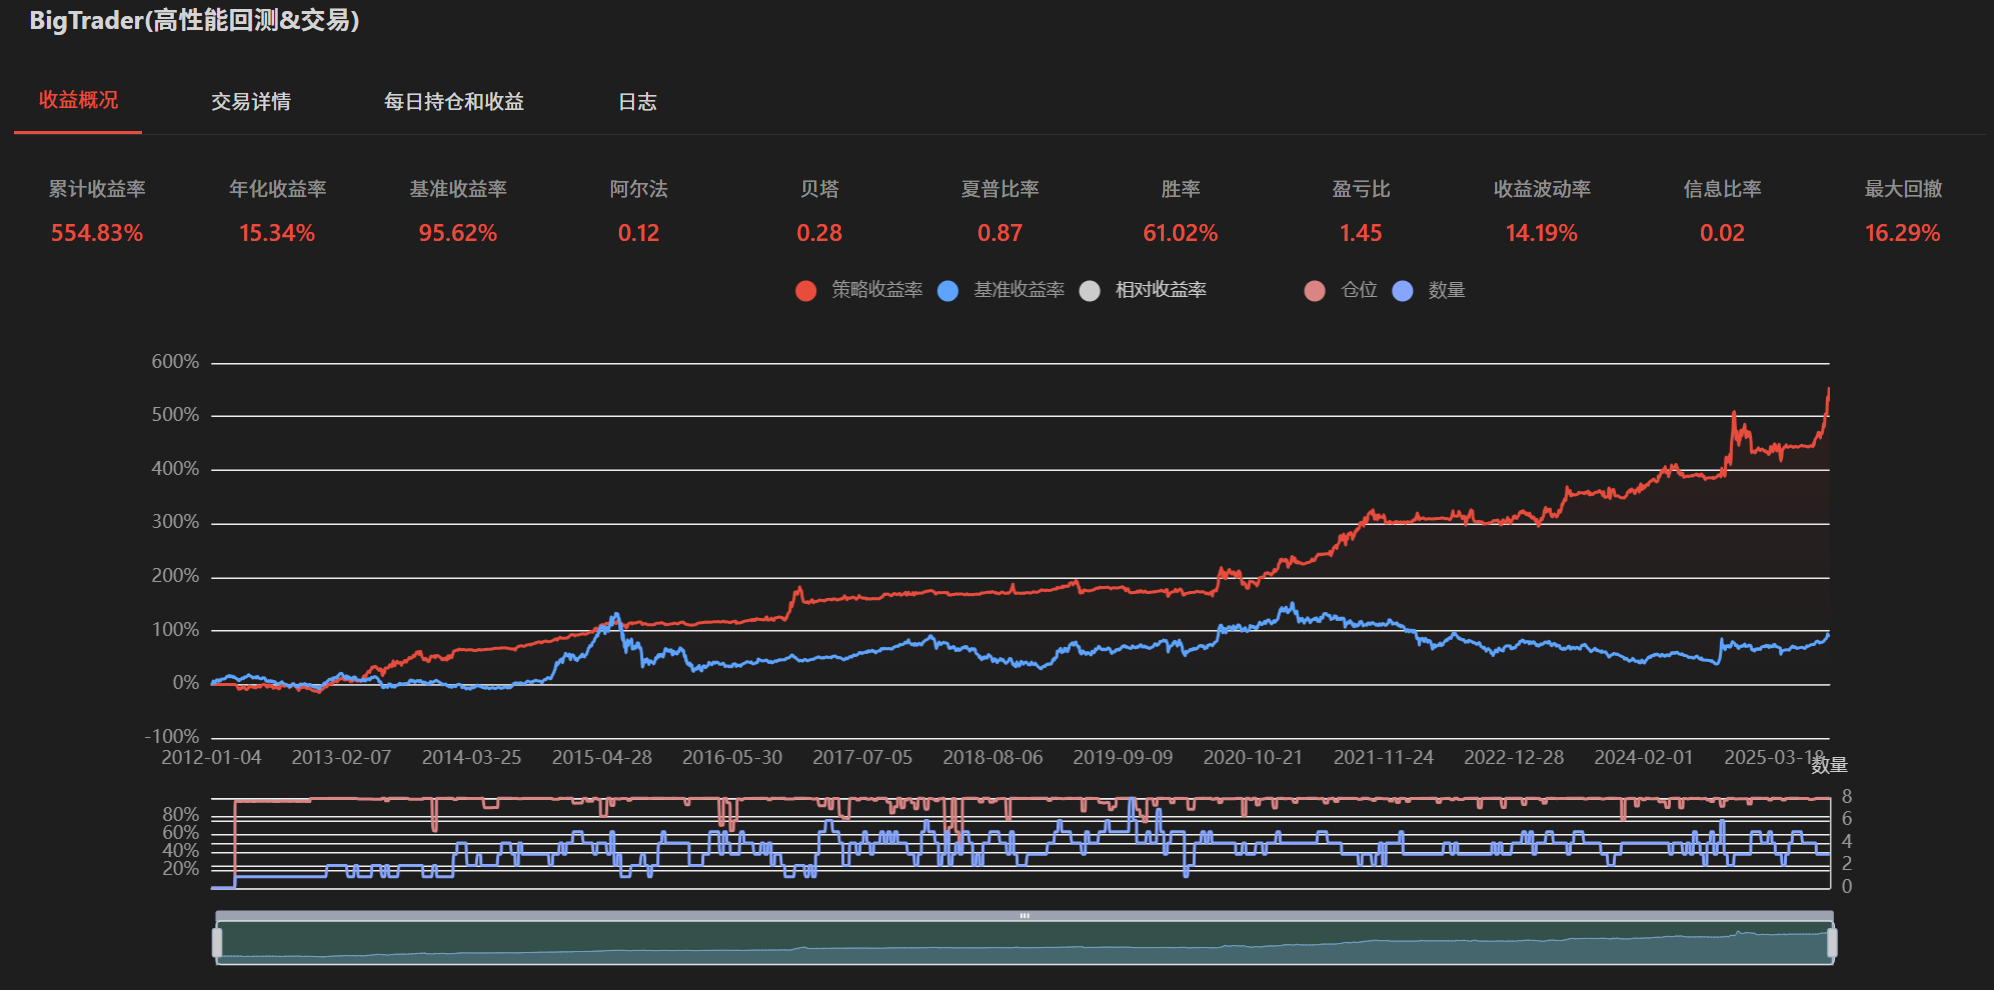Click the right handle of the range slider
The width and height of the screenshot is (1994, 990).
pos(1832,942)
